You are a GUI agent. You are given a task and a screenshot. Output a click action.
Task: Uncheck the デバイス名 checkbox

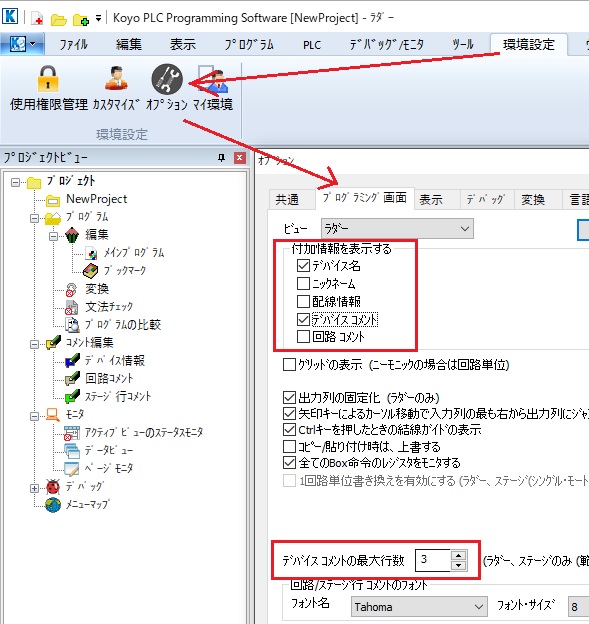pos(303,265)
